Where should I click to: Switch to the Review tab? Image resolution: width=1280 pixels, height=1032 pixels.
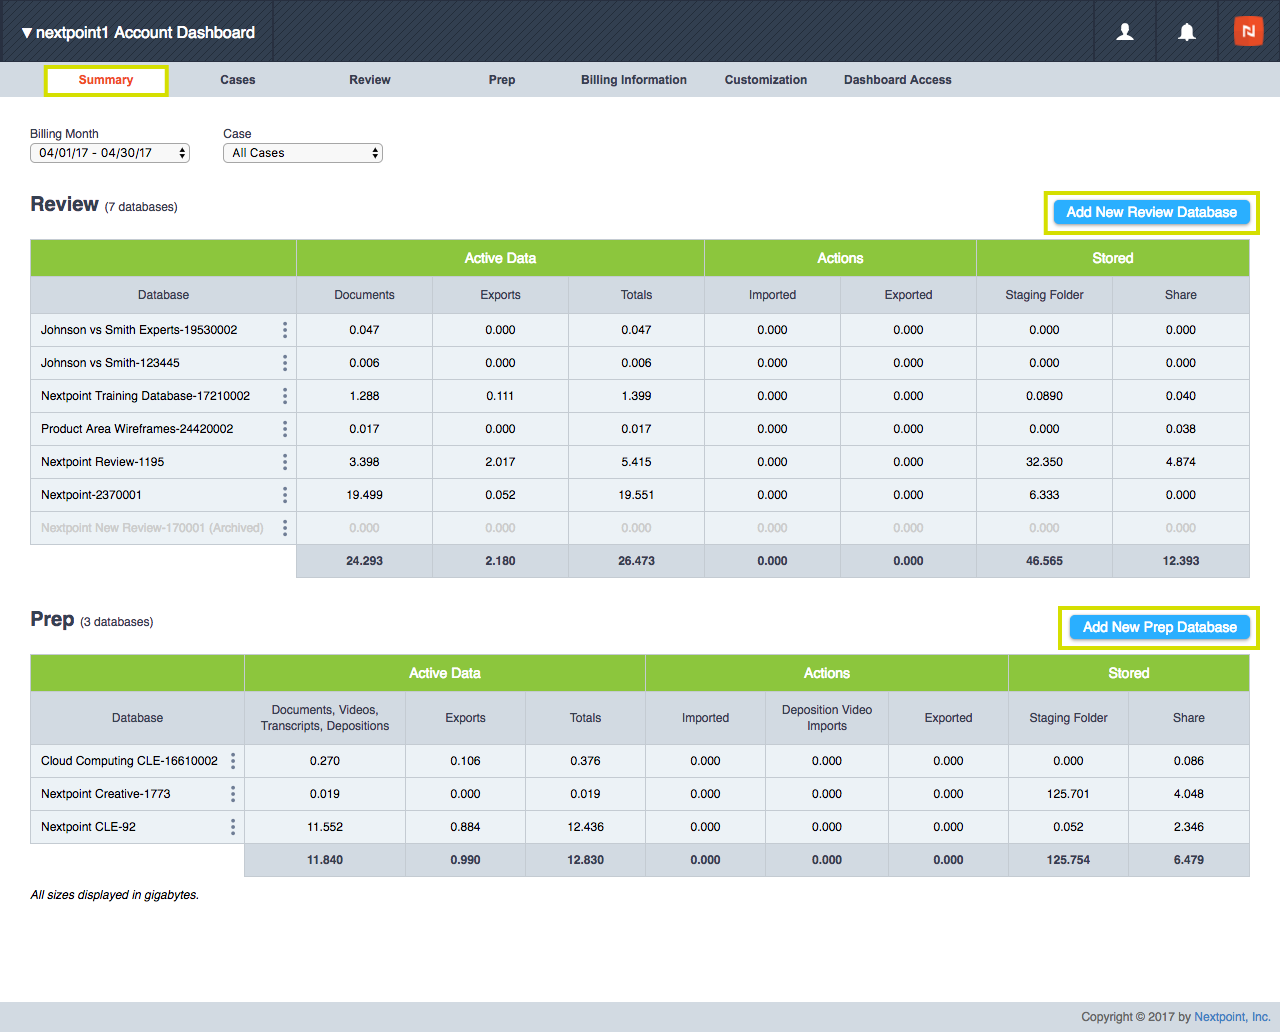click(x=370, y=80)
